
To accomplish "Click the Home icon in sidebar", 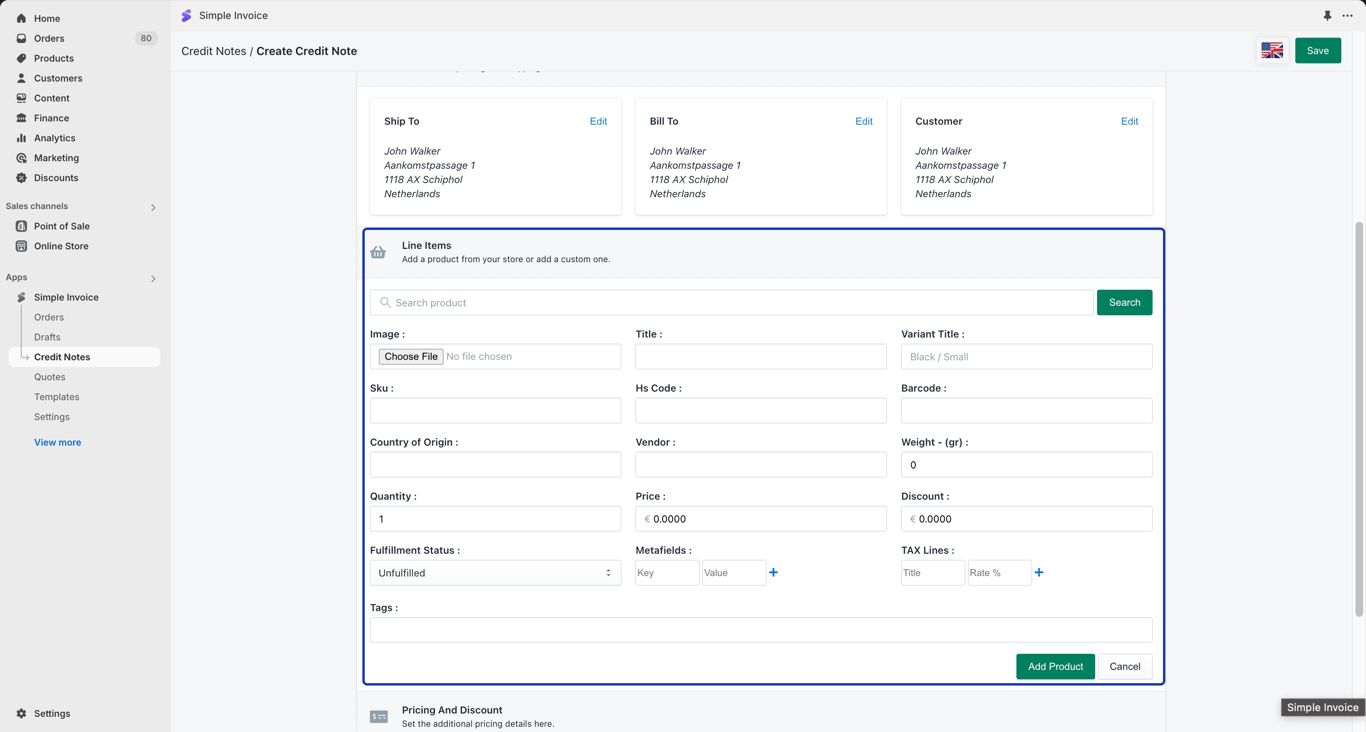I will pos(21,18).
